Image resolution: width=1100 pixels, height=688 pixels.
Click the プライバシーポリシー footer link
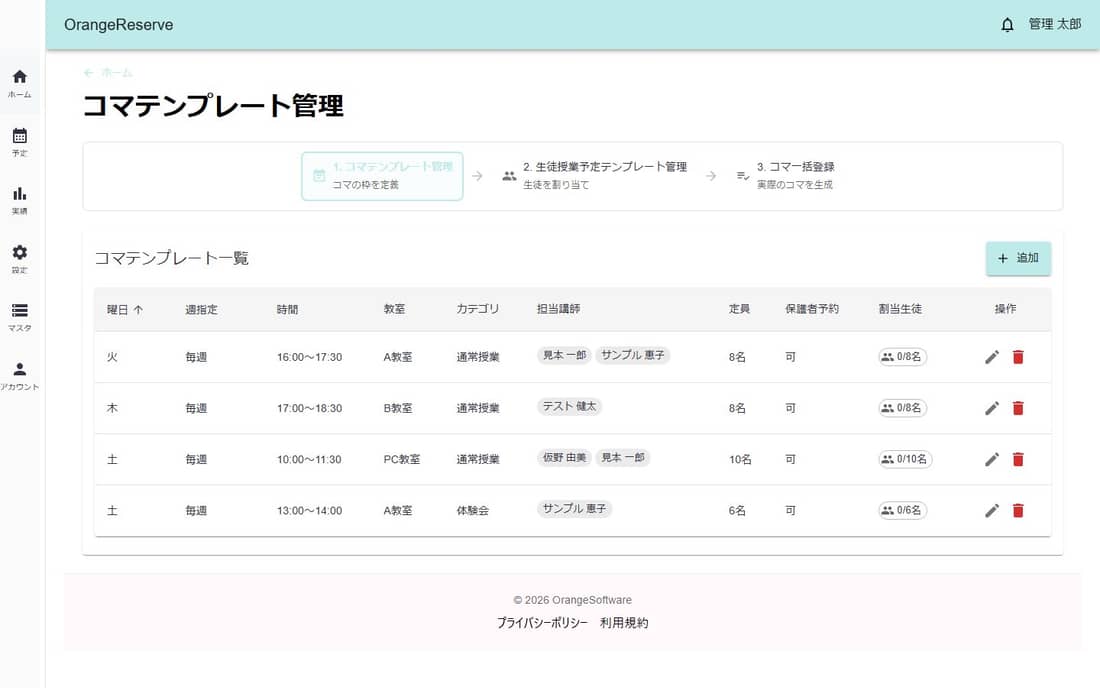542,623
